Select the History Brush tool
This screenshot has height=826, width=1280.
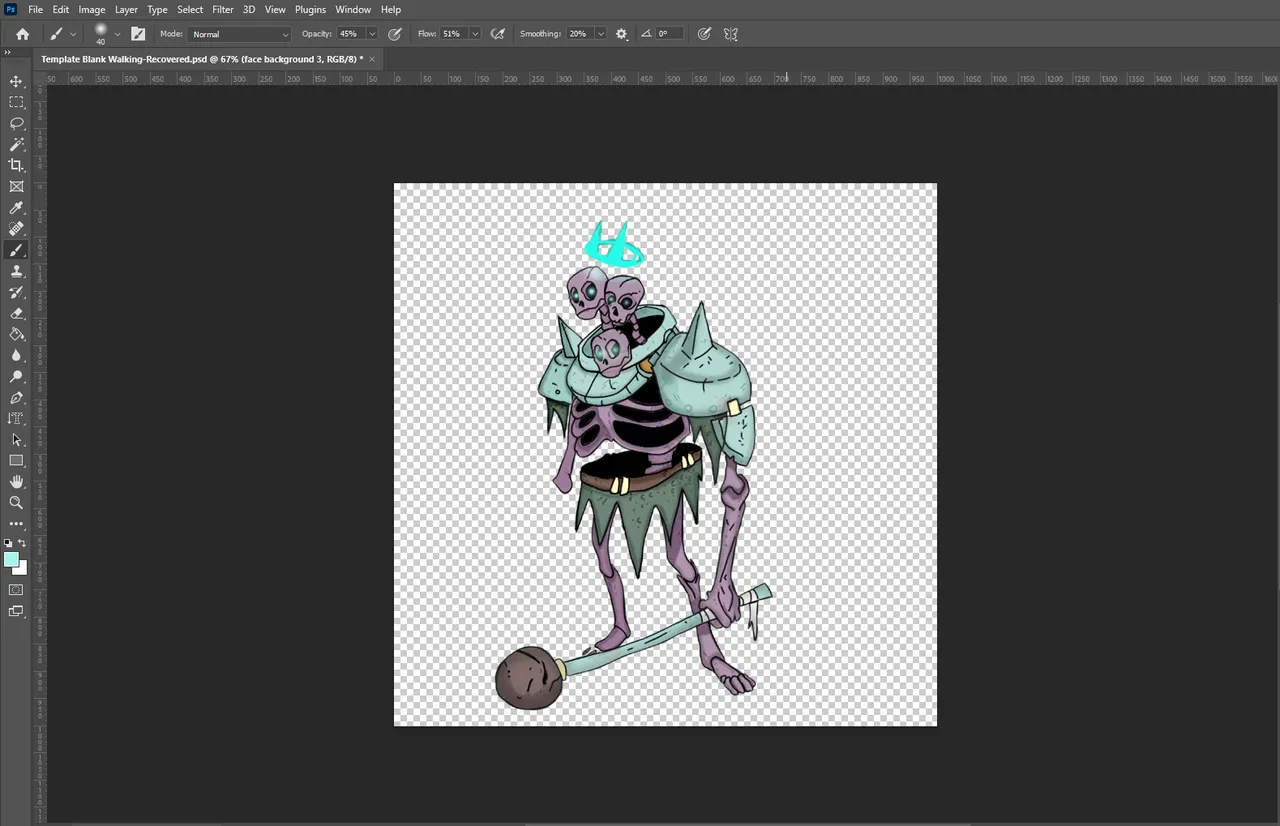(x=16, y=292)
